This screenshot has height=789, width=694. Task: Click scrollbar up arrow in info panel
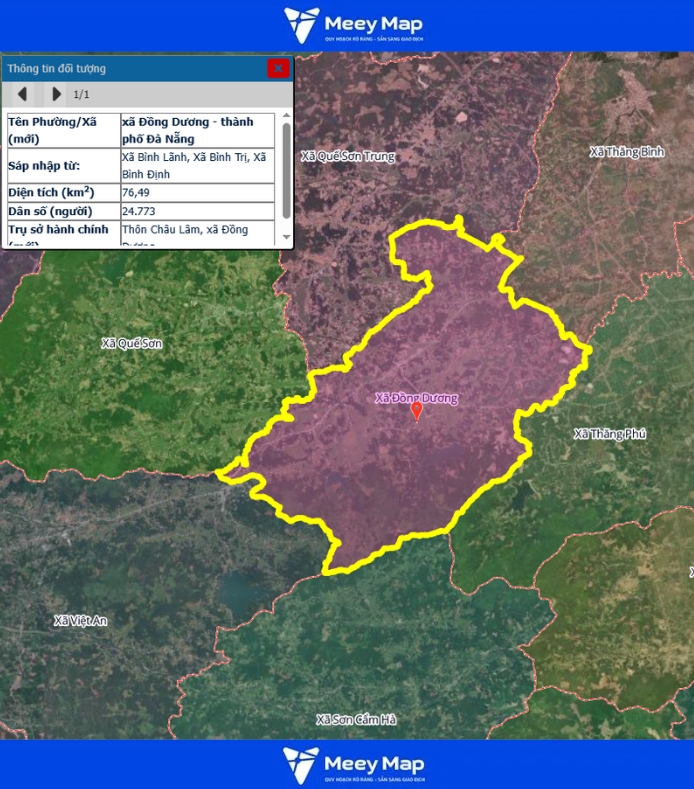point(287,117)
